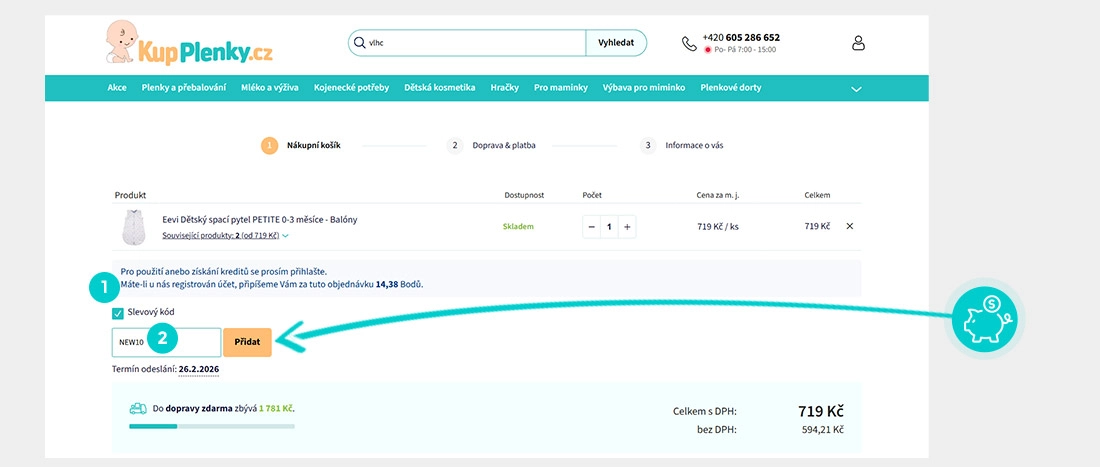Open the user account icon
The image size is (1100, 467).
[858, 43]
